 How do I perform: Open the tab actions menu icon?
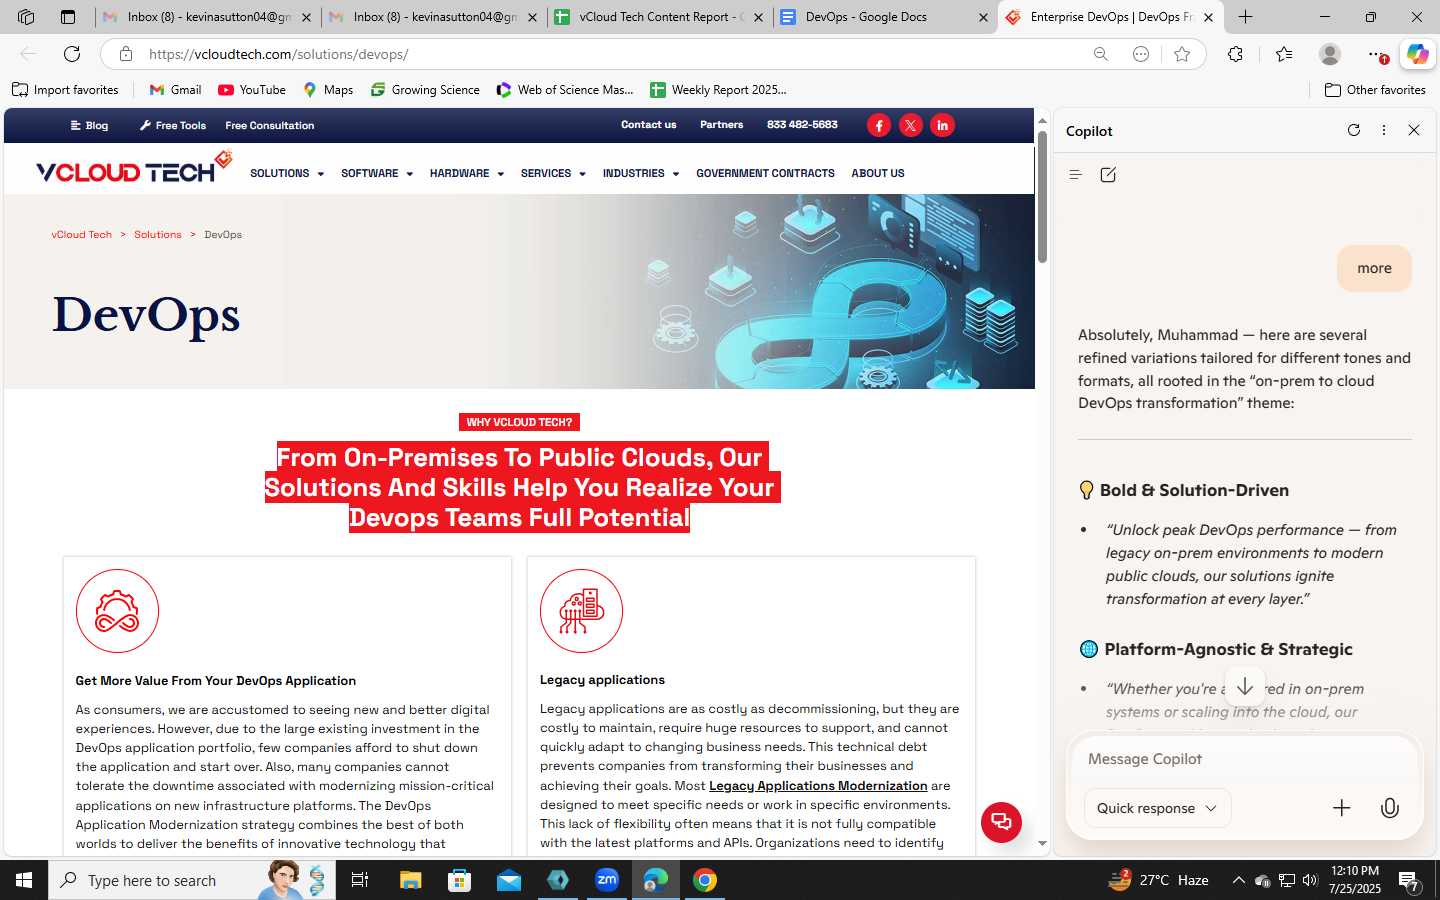[x=68, y=17]
